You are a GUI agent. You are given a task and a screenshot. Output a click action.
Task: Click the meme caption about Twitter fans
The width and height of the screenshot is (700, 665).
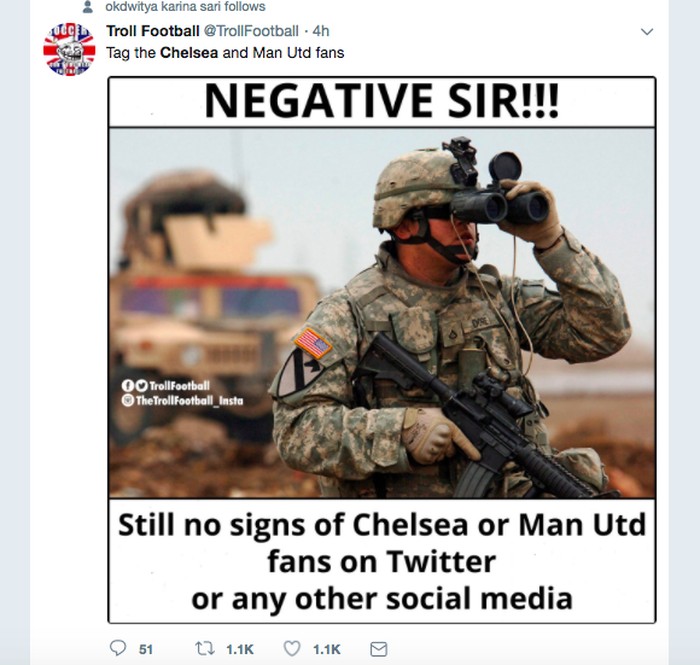click(x=382, y=561)
